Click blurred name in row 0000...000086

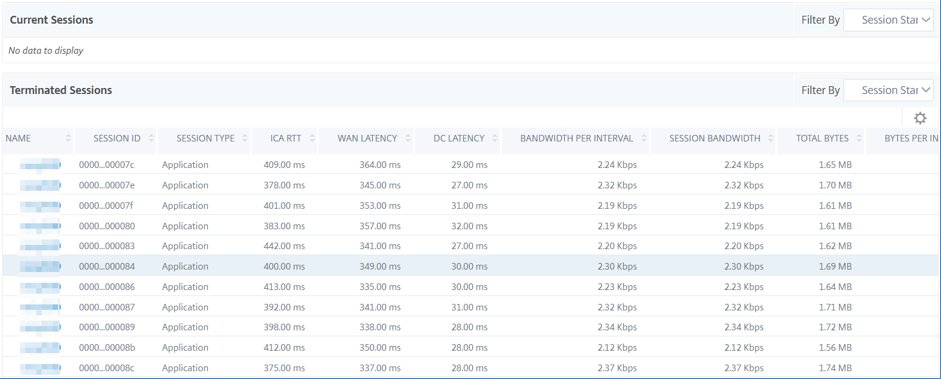pyautogui.click(x=40, y=287)
